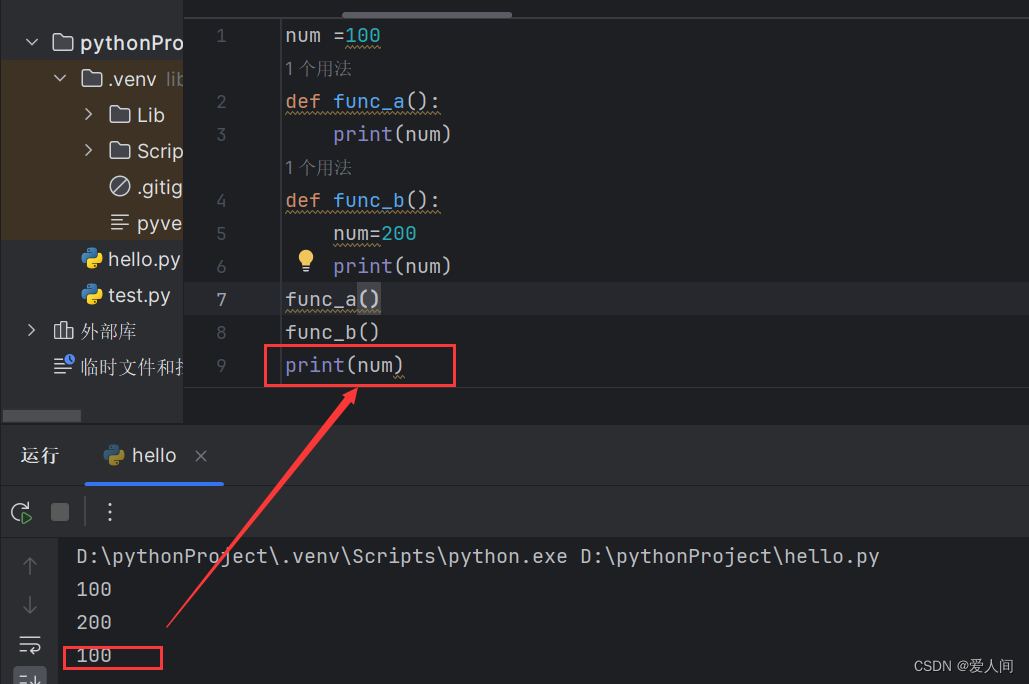Screen dimensions: 1029x684
Task: Click the print(num) statement on line 9
Action: click(x=344, y=366)
